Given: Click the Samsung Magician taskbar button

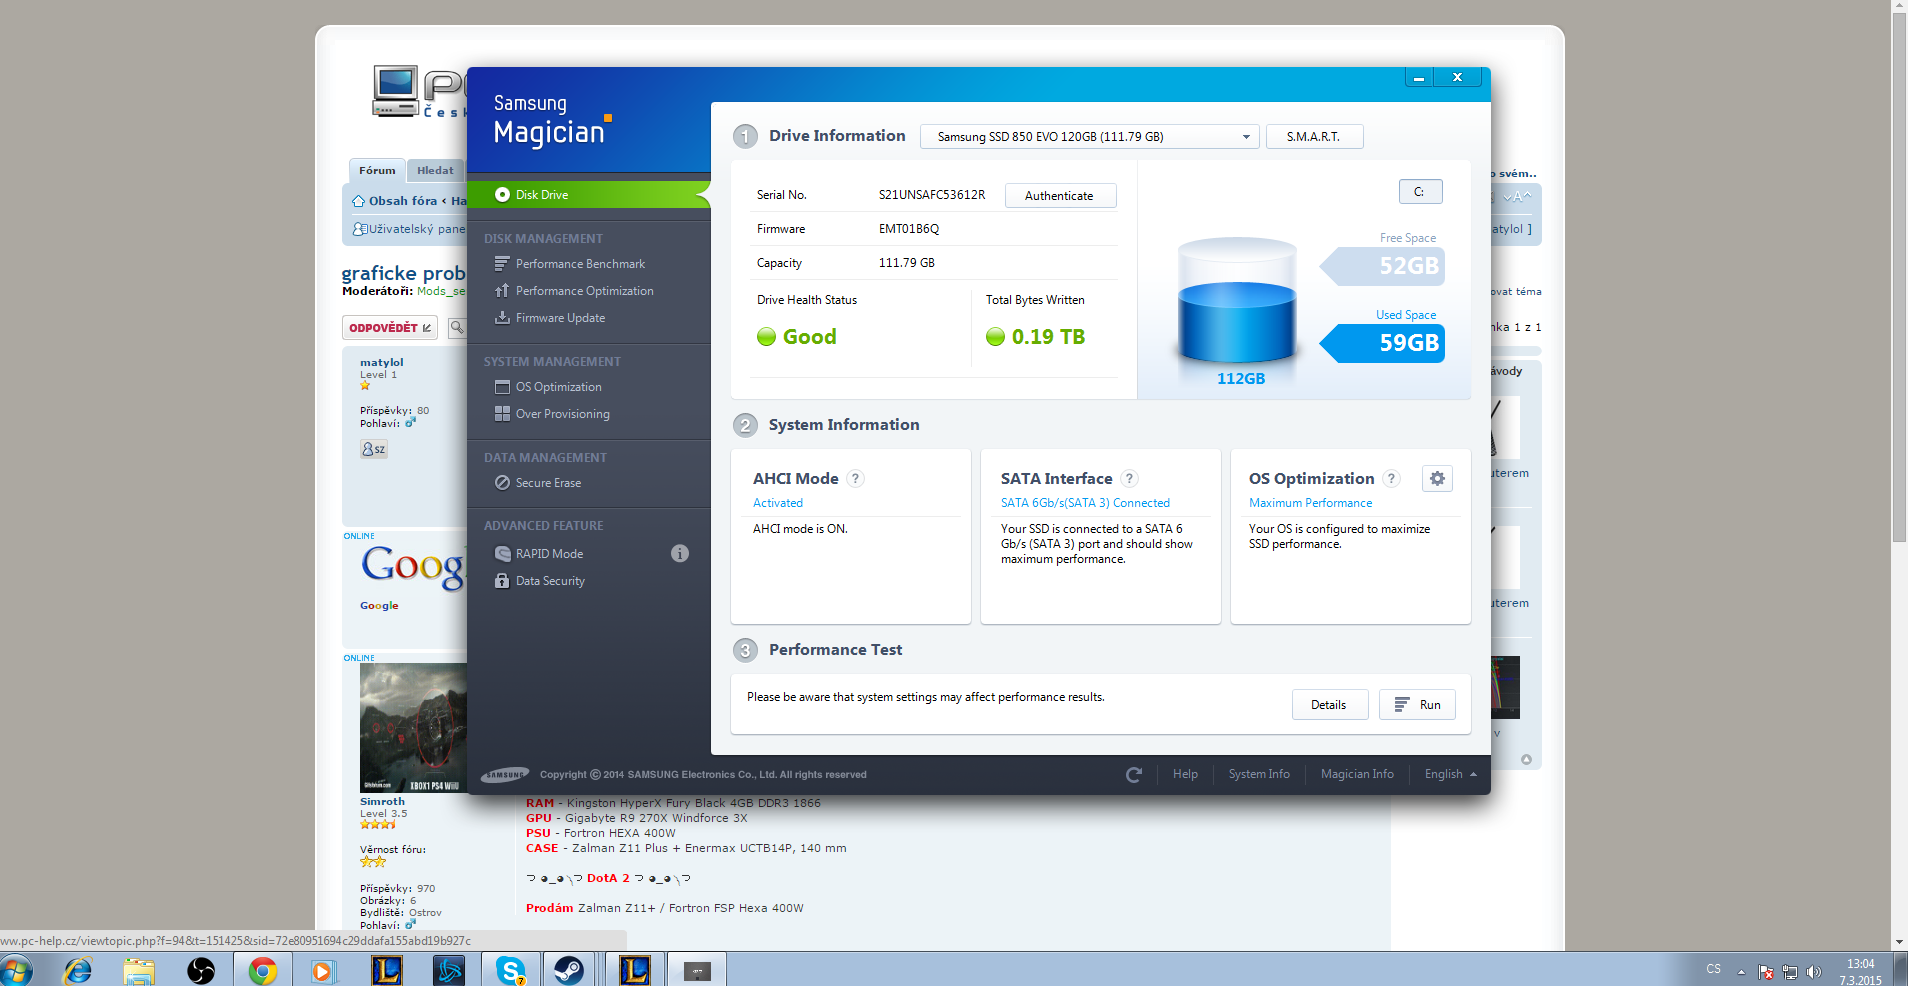Looking at the screenshot, I should pyautogui.click(x=697, y=970).
